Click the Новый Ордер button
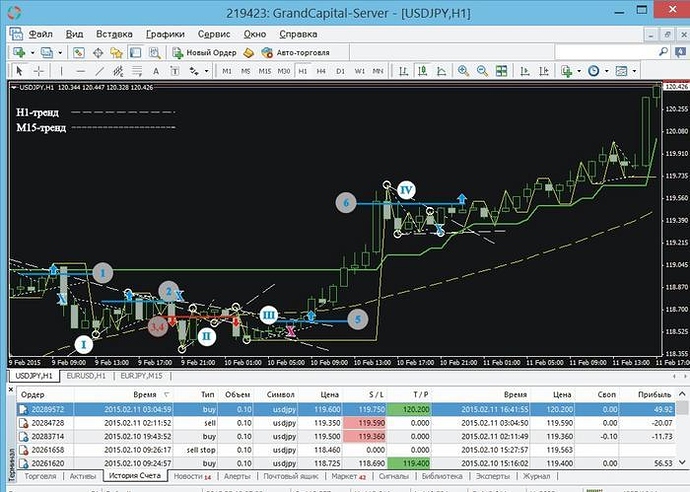The image size is (690, 492). point(207,52)
